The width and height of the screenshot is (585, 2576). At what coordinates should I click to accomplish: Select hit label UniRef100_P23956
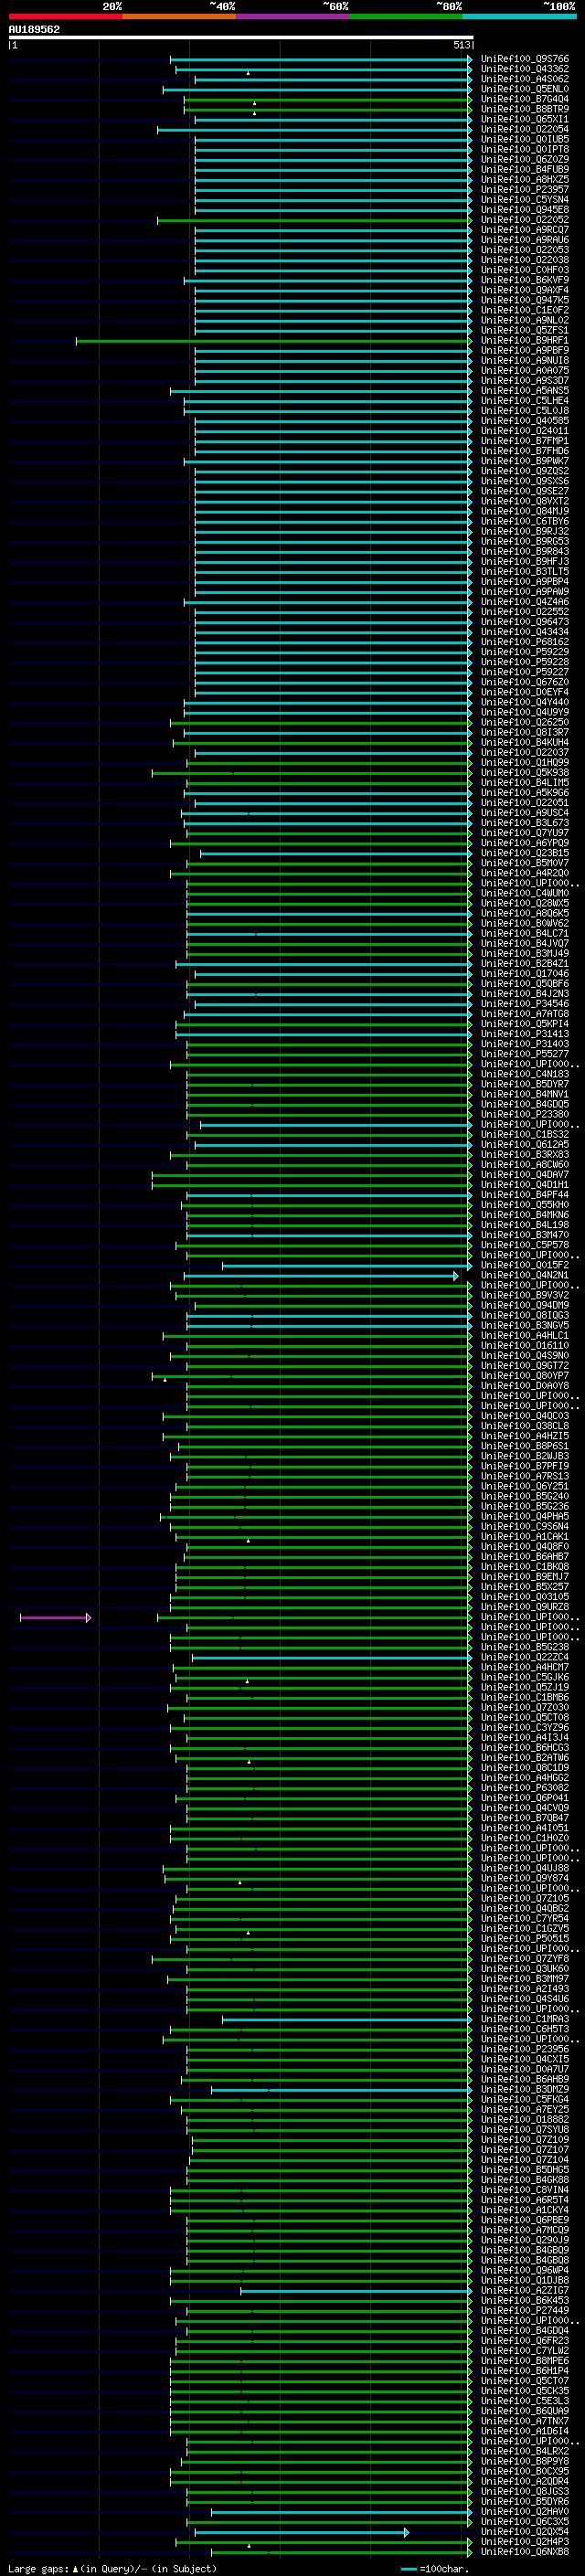click(x=524, y=2049)
